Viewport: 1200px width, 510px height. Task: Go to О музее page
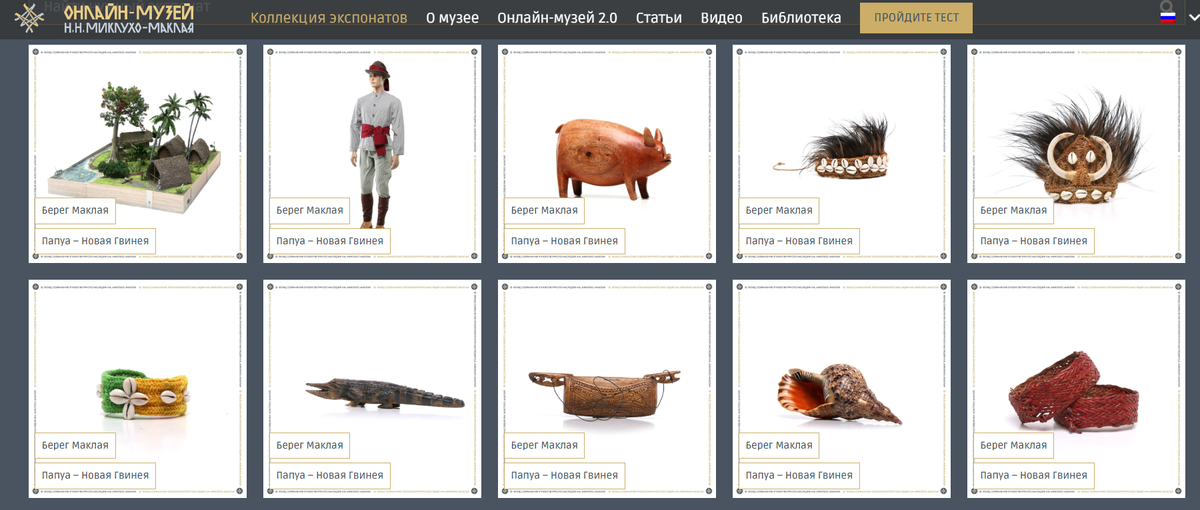point(452,18)
